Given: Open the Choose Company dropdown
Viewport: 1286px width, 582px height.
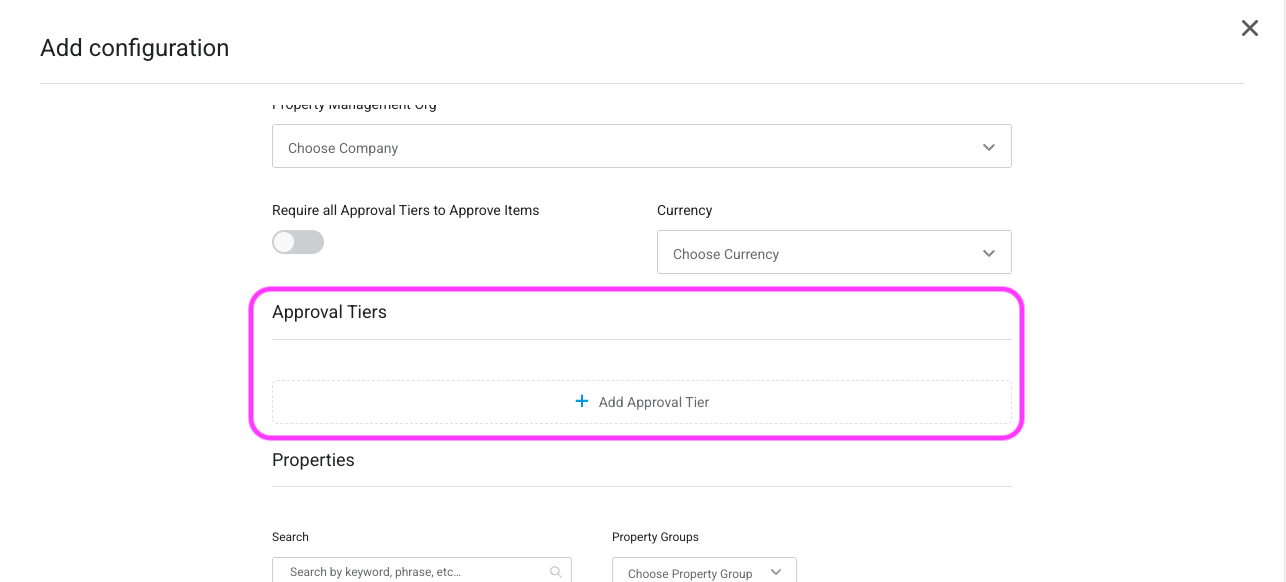Looking at the screenshot, I should pyautogui.click(x=640, y=147).
